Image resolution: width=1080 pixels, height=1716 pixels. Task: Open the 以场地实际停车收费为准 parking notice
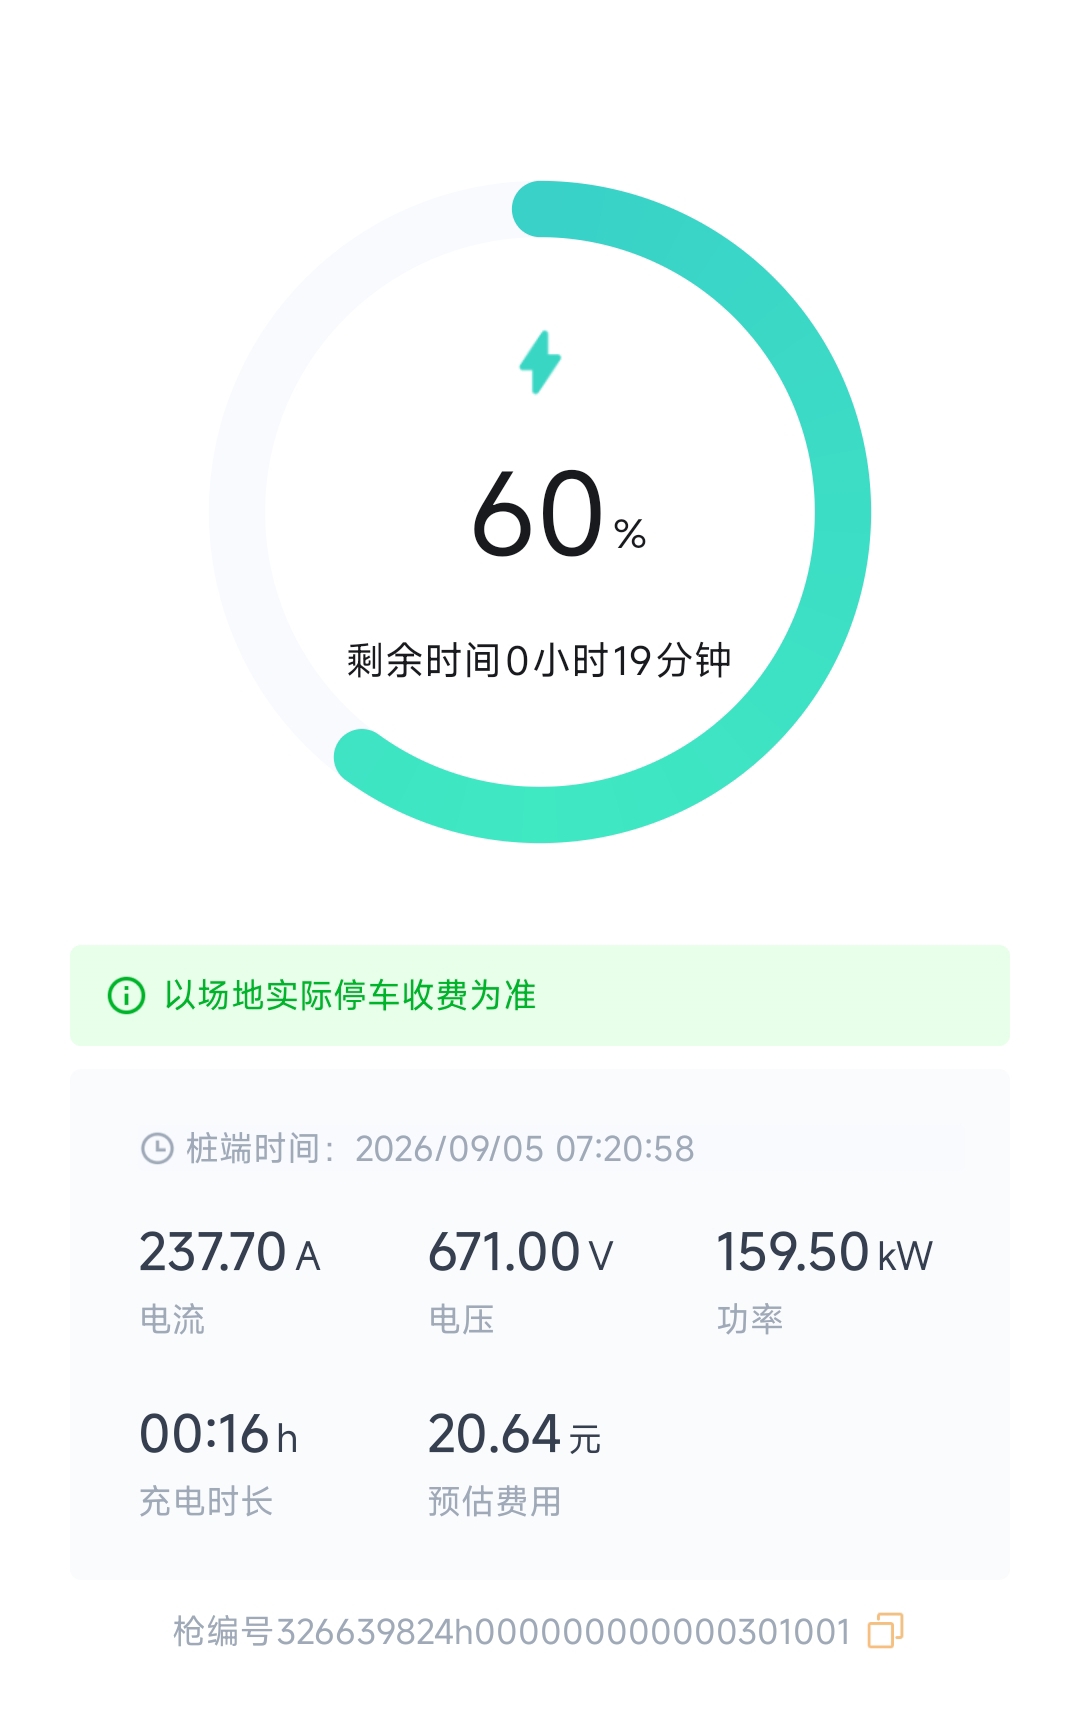click(540, 995)
